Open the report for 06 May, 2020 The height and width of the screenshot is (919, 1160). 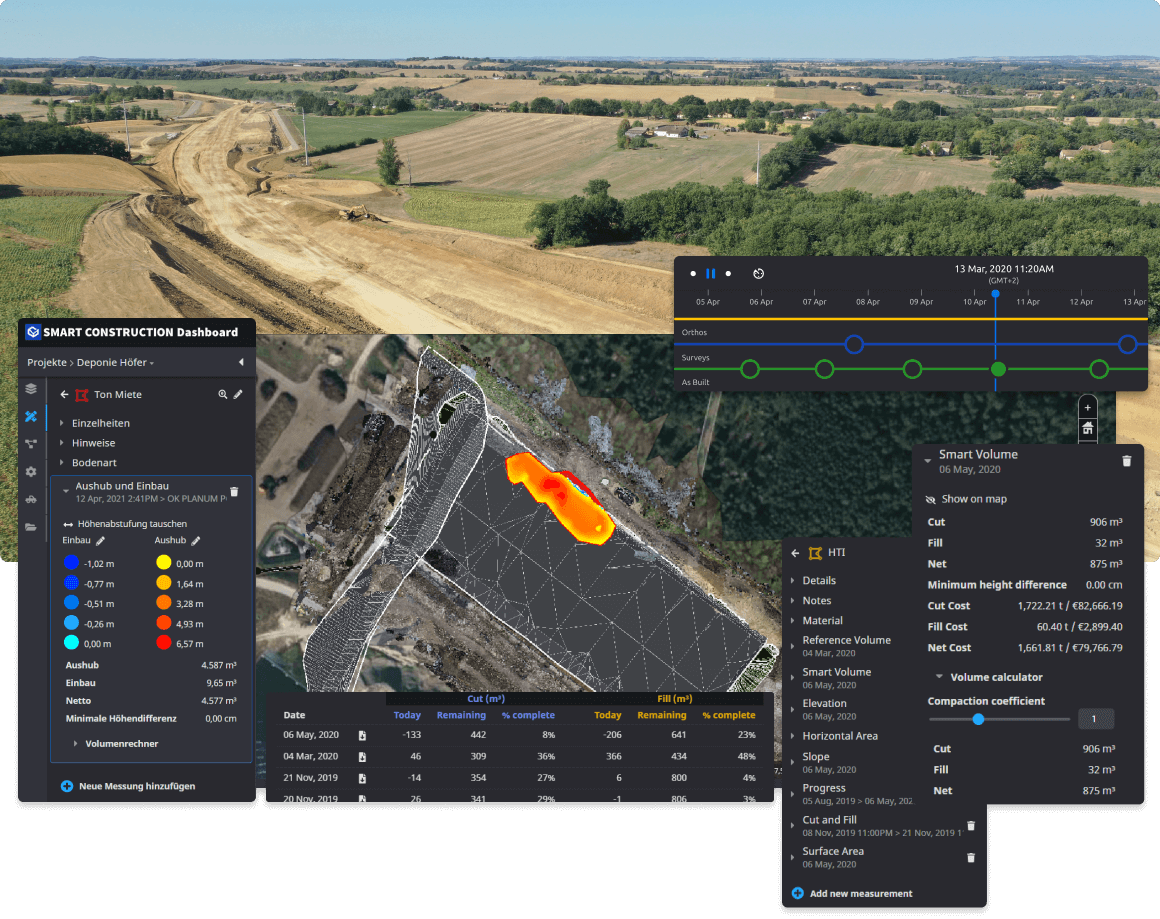coord(362,735)
